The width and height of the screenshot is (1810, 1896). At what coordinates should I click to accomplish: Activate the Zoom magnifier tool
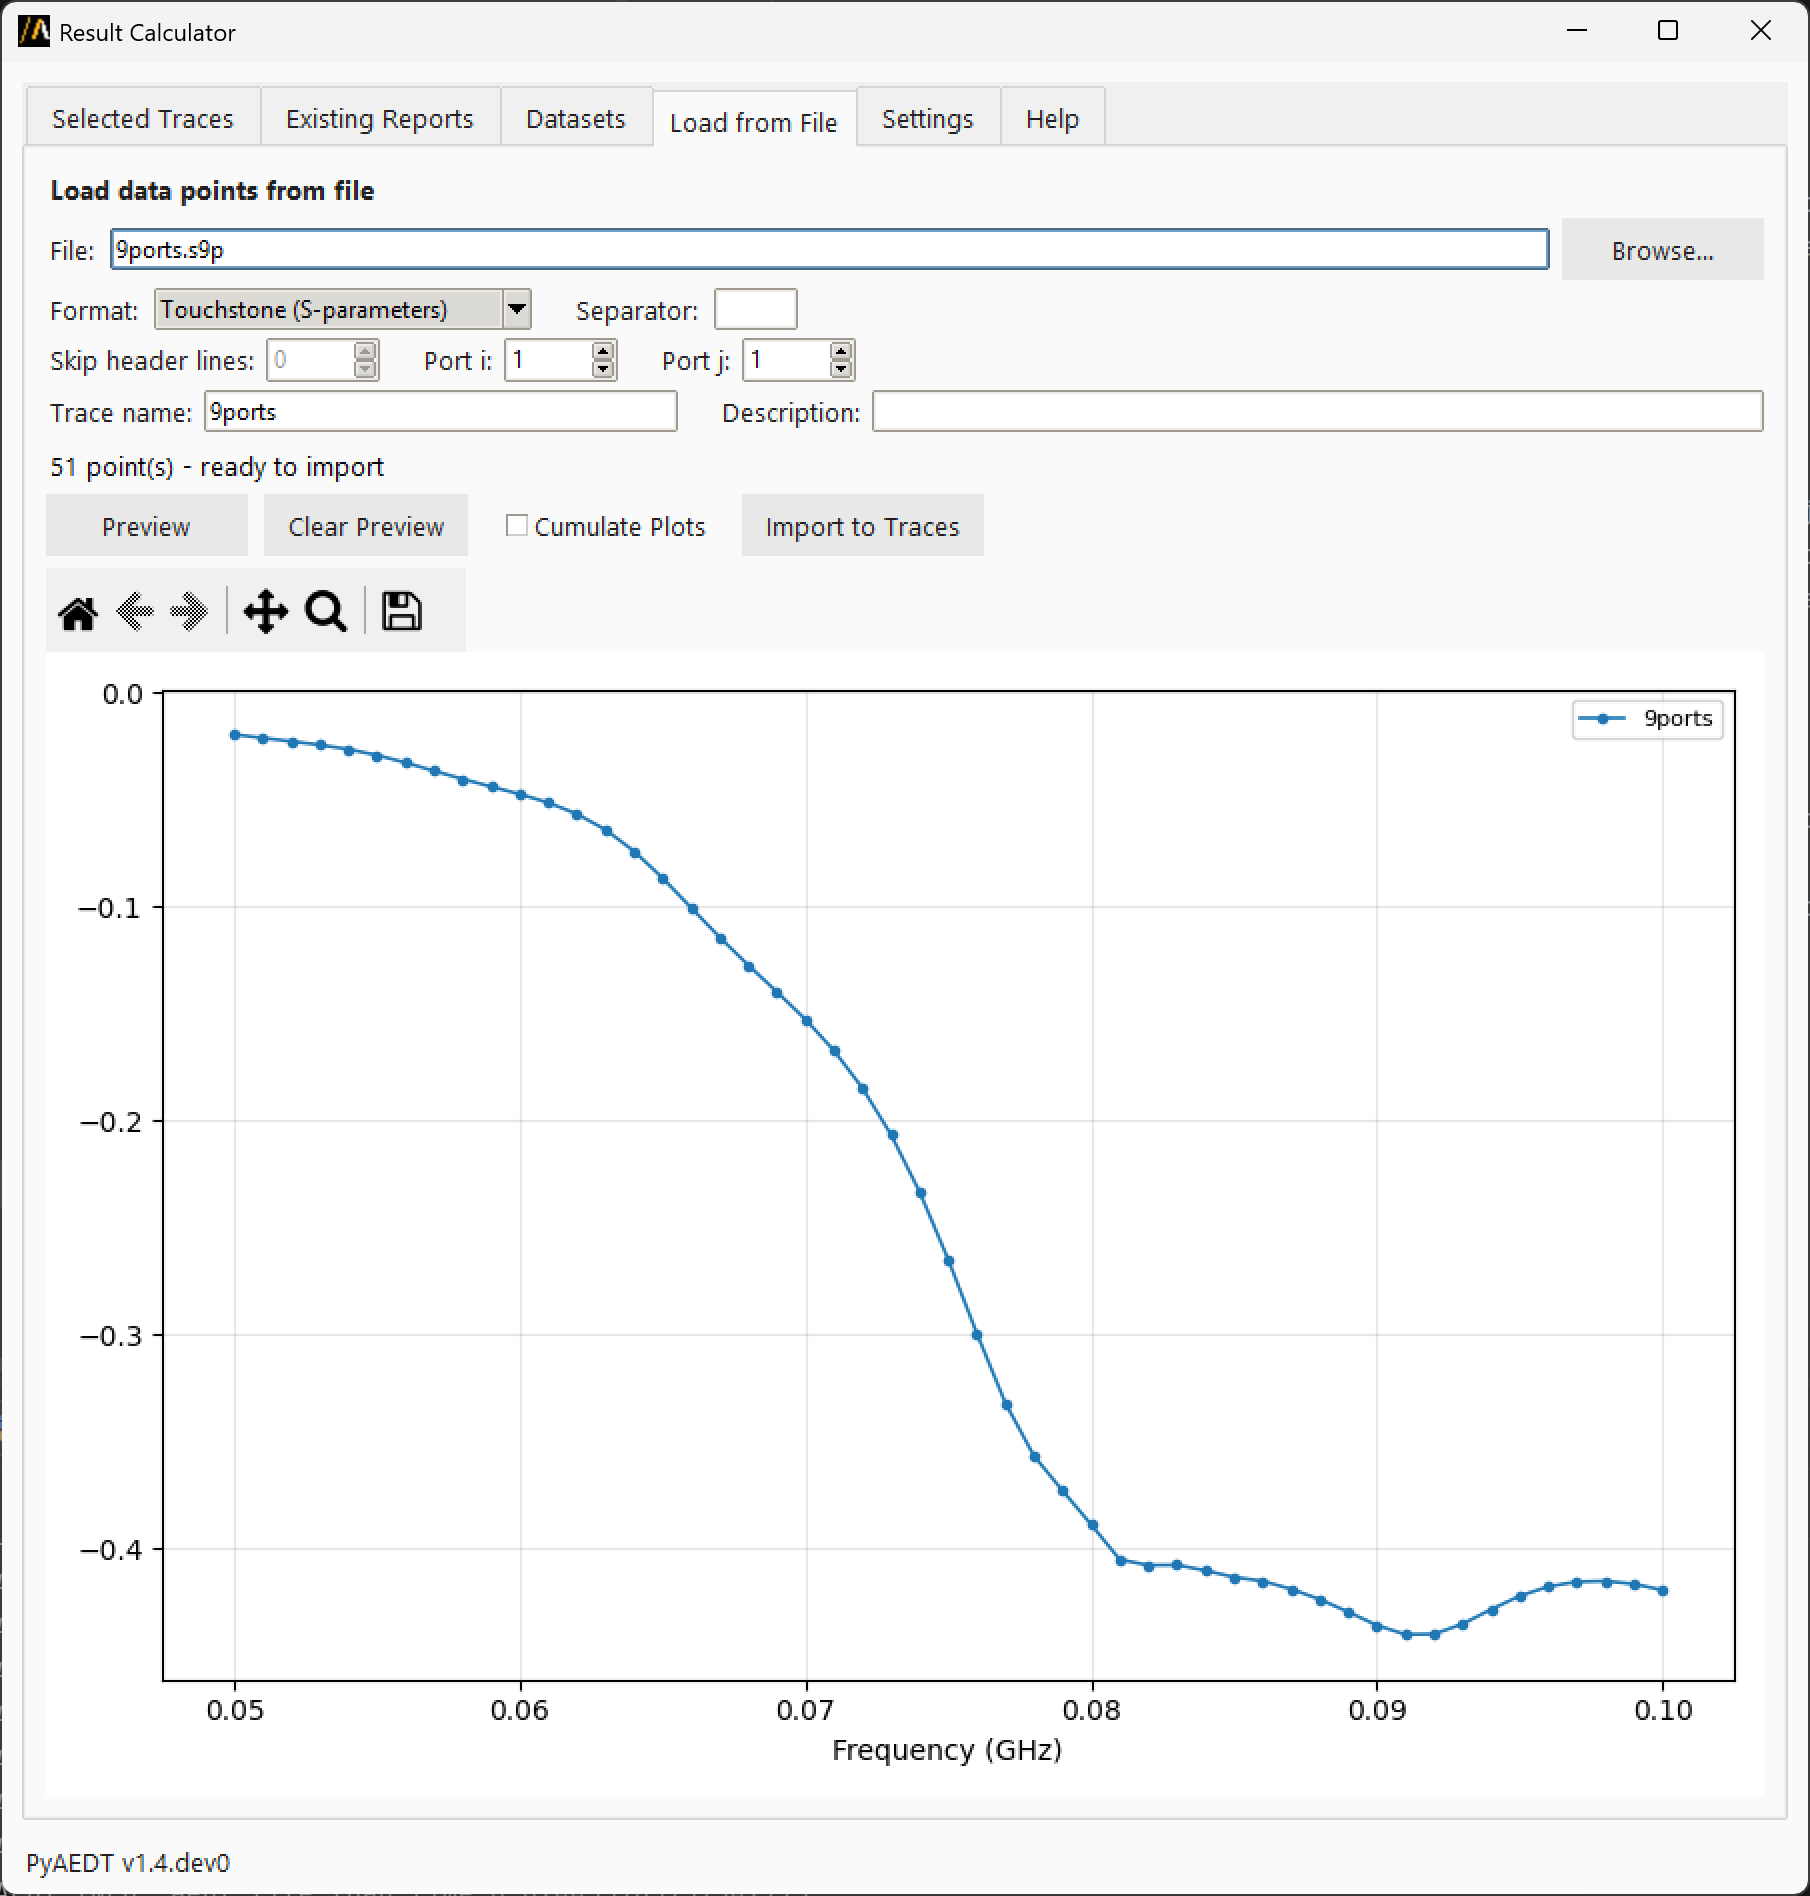[x=326, y=612]
